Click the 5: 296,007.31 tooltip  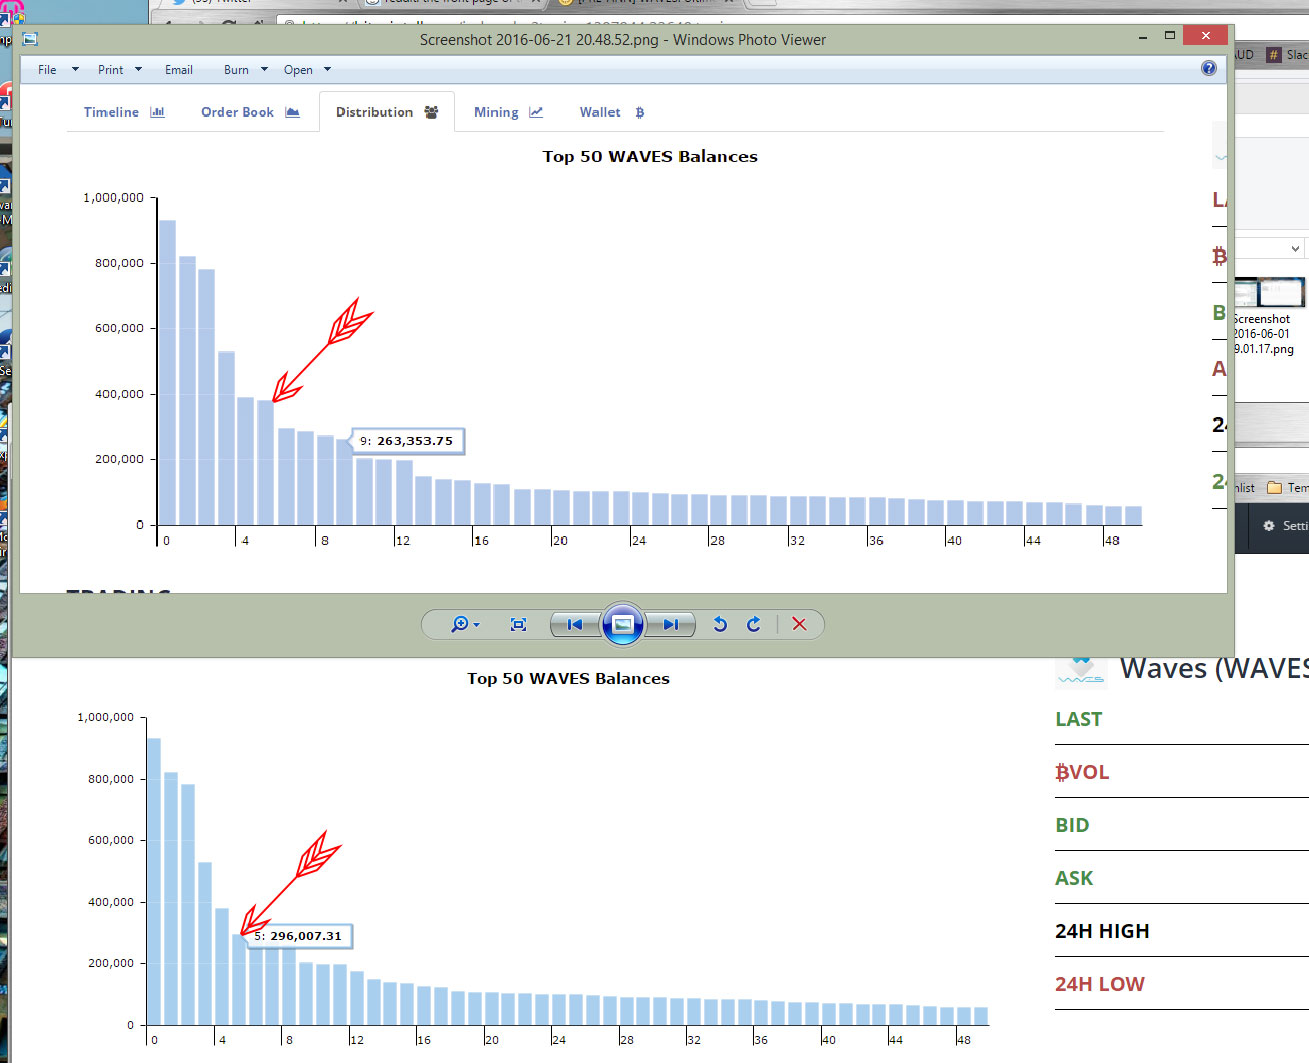299,937
